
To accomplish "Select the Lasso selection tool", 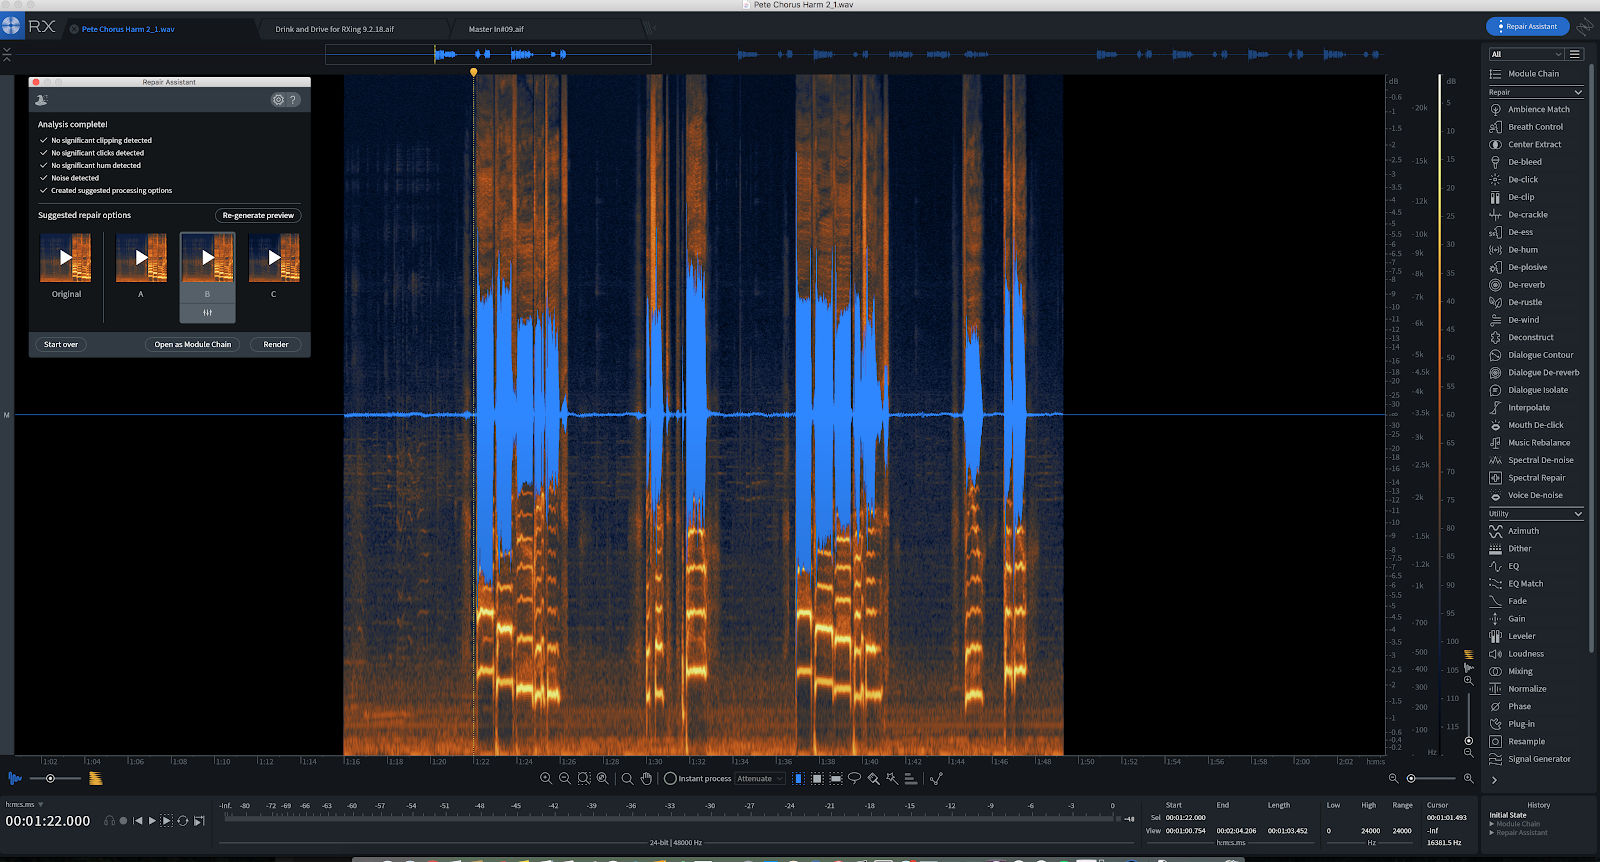I will click(x=854, y=778).
